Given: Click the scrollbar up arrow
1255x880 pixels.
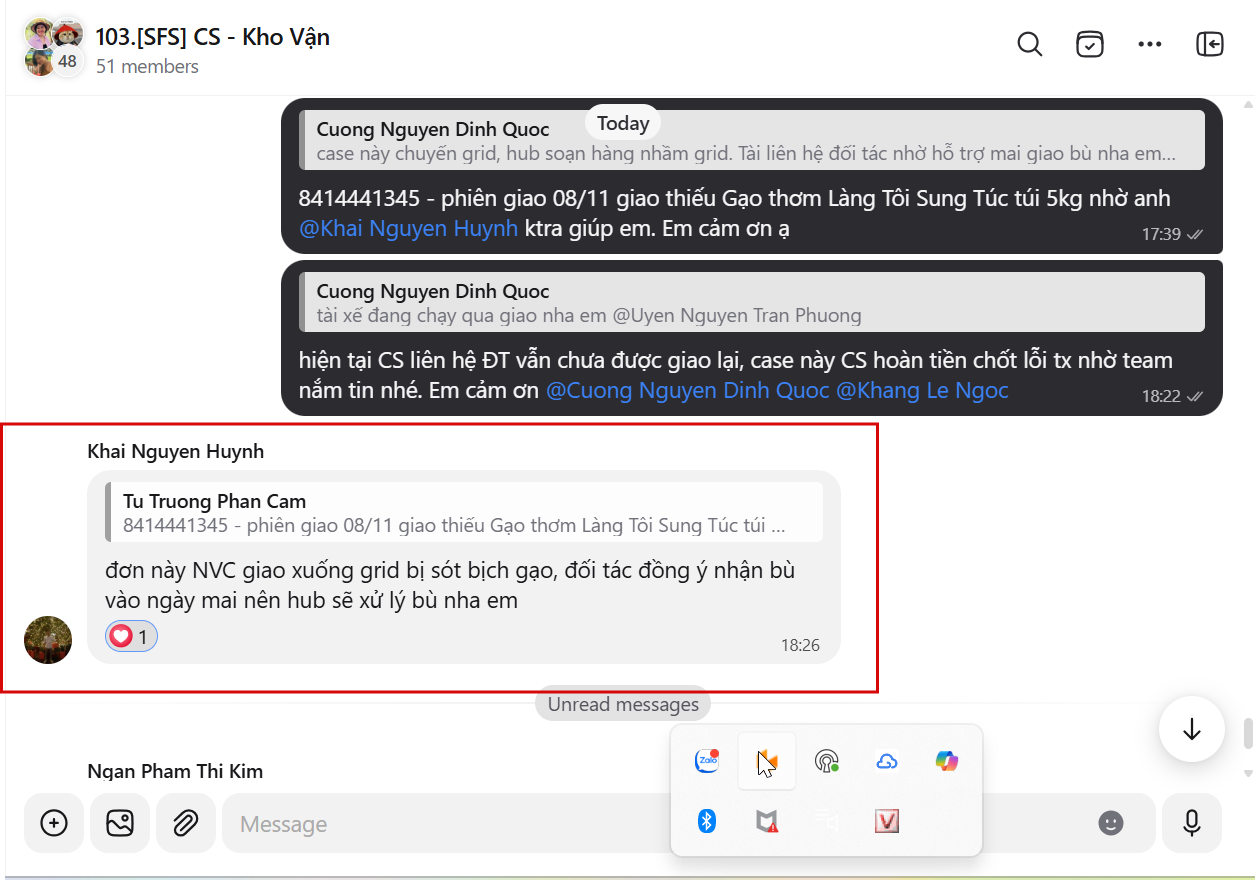Looking at the screenshot, I should point(1247,103).
